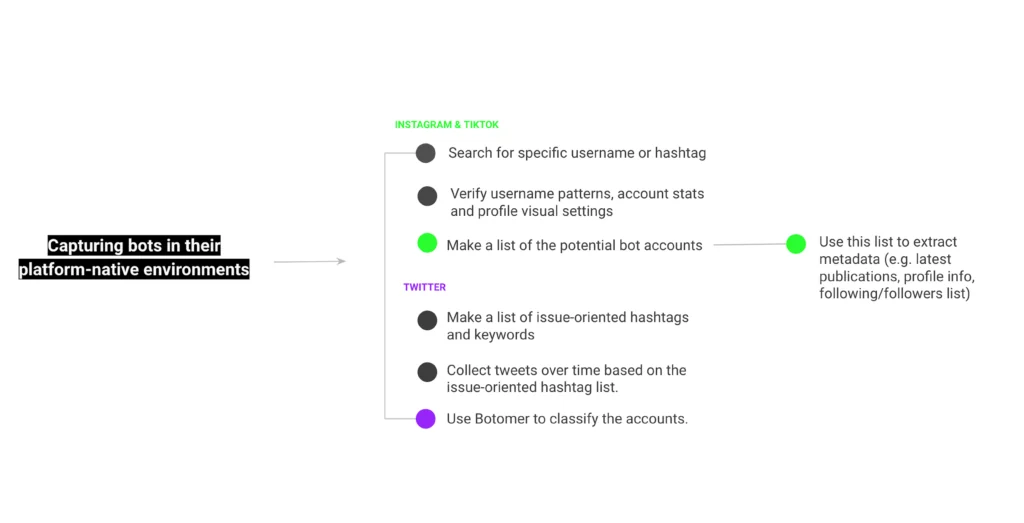Click 'Make a list of issue-oriented hashtags' text

point(568,317)
